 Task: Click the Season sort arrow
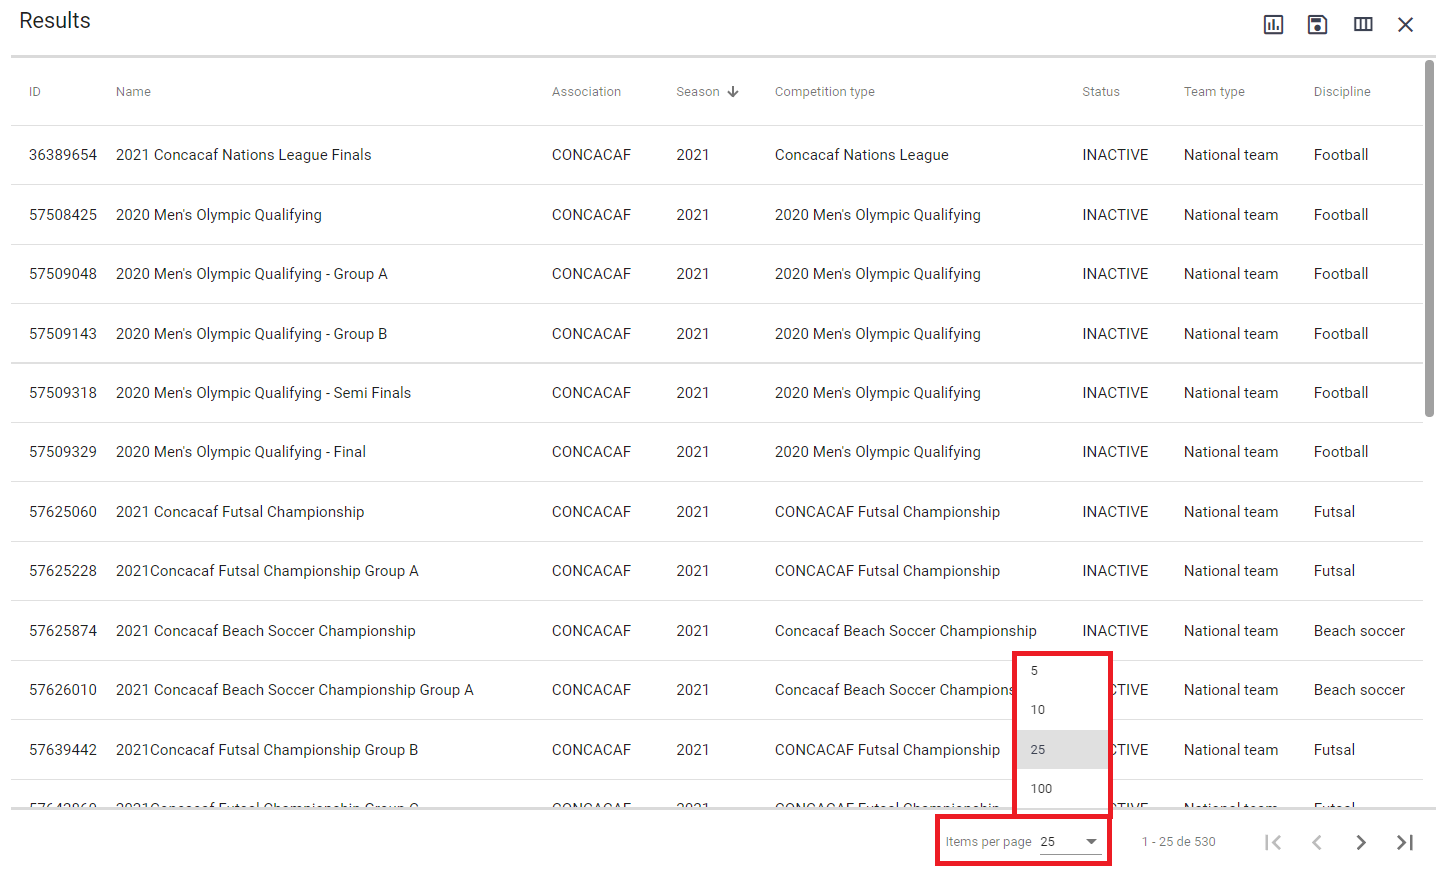(x=733, y=92)
